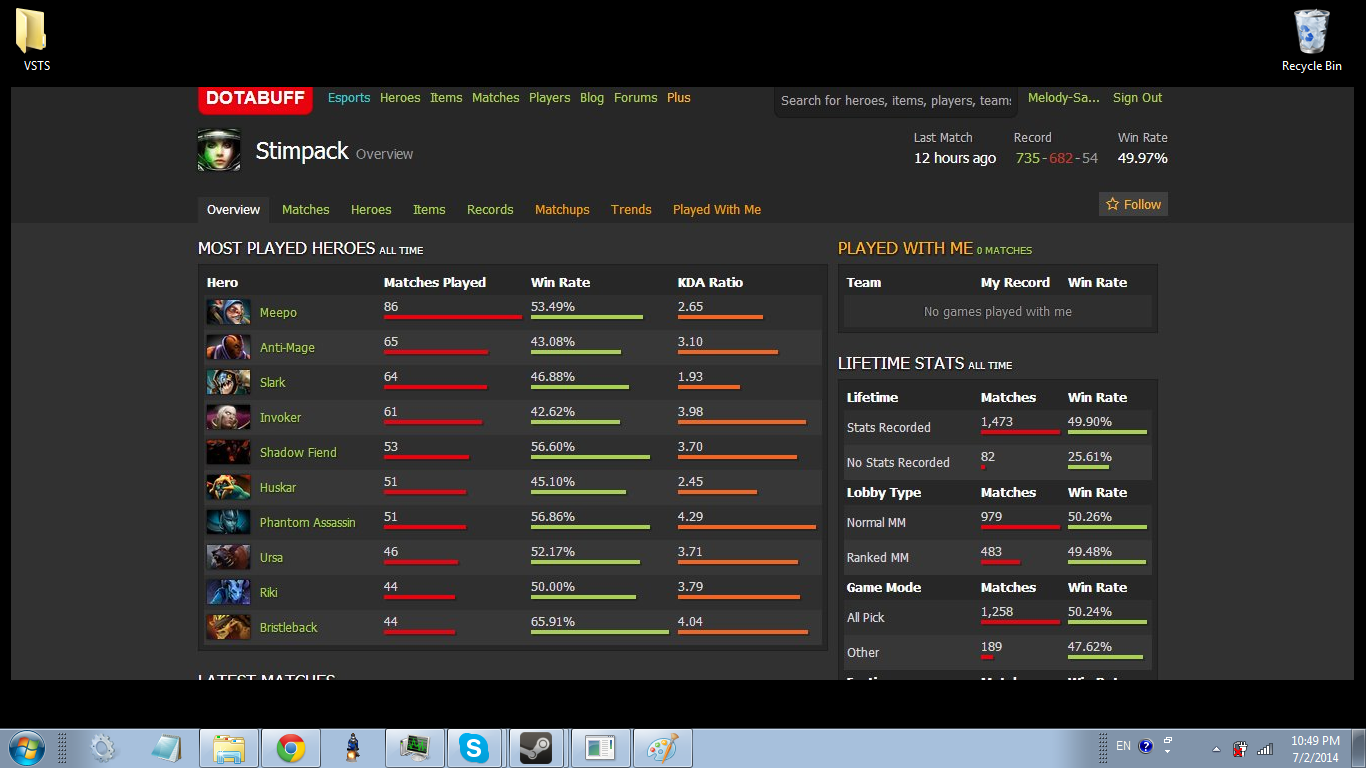
Task: Click the 1,473 Stats Recorded matches value
Action: (x=998, y=422)
